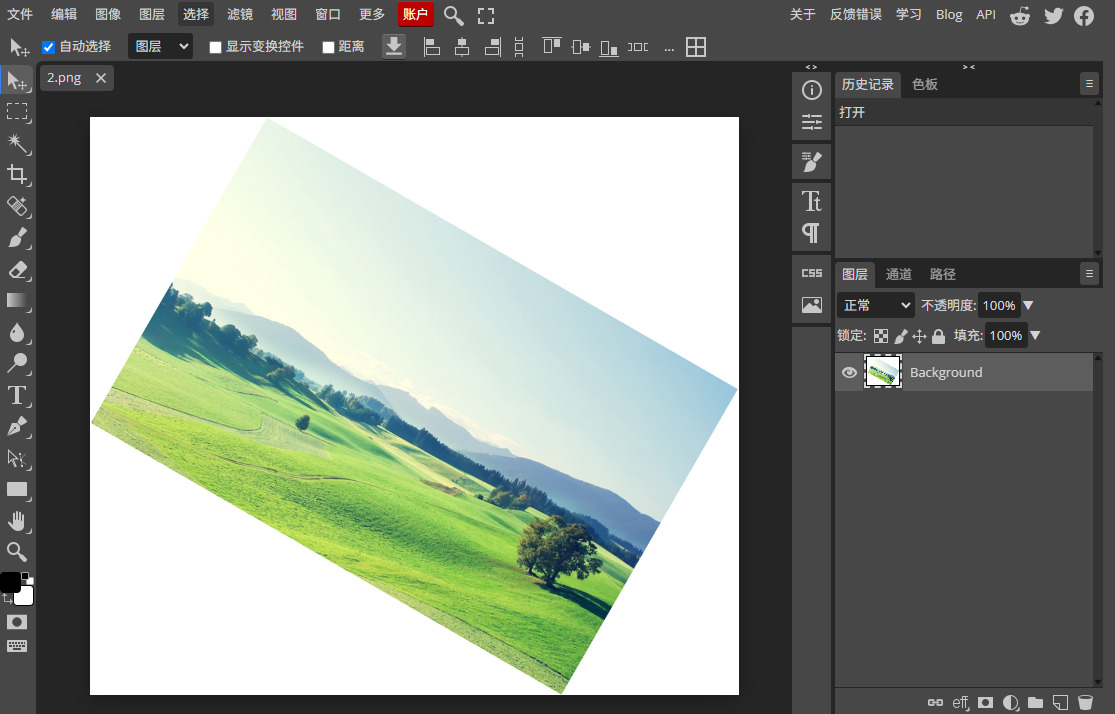Click the white background color swatch

click(x=25, y=596)
